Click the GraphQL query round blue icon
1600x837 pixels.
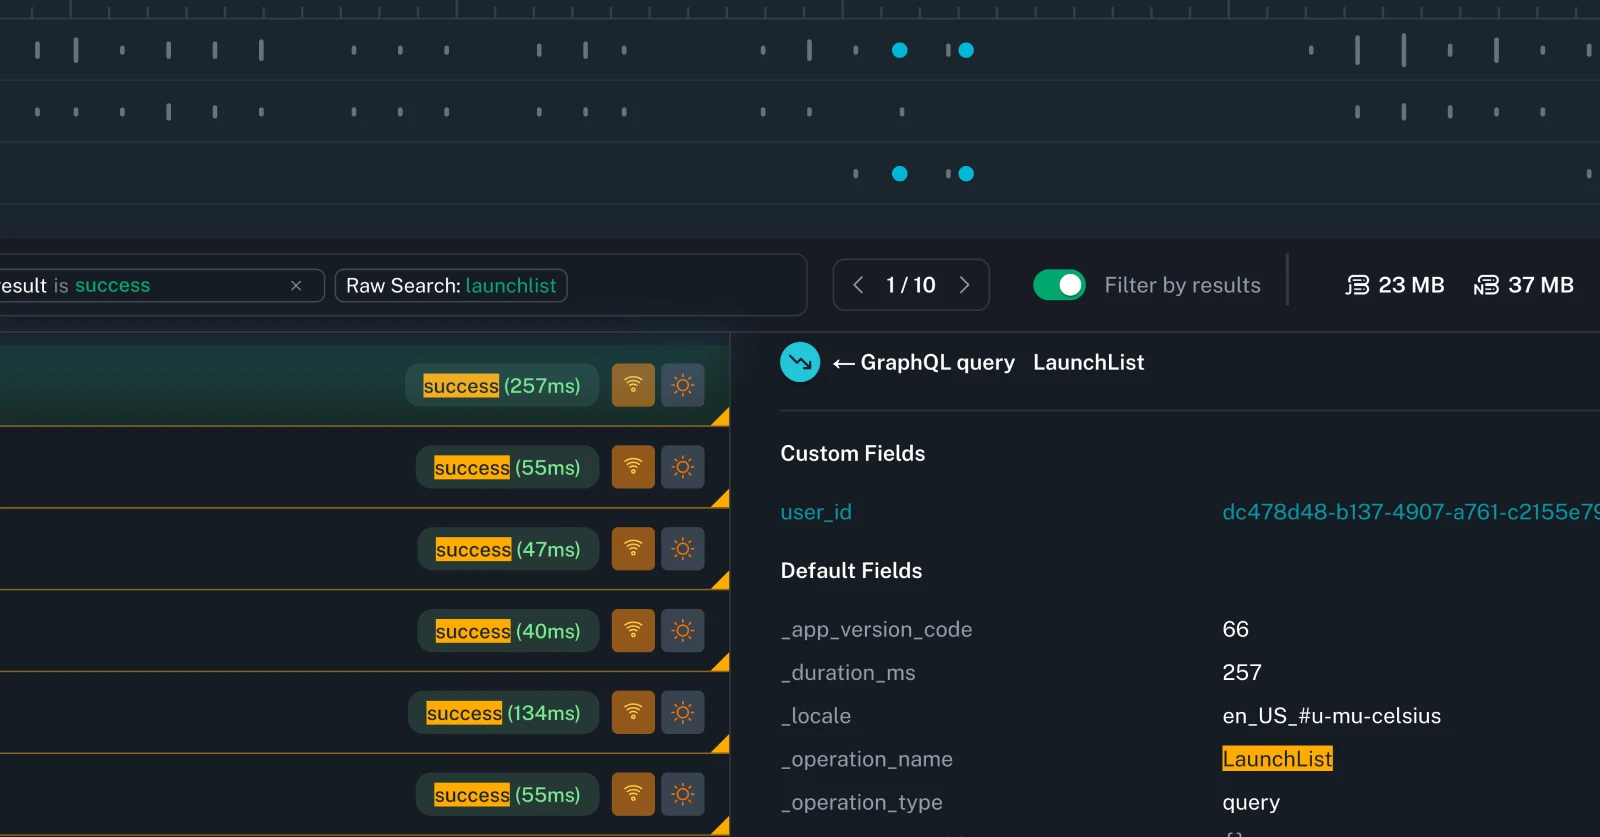(800, 362)
